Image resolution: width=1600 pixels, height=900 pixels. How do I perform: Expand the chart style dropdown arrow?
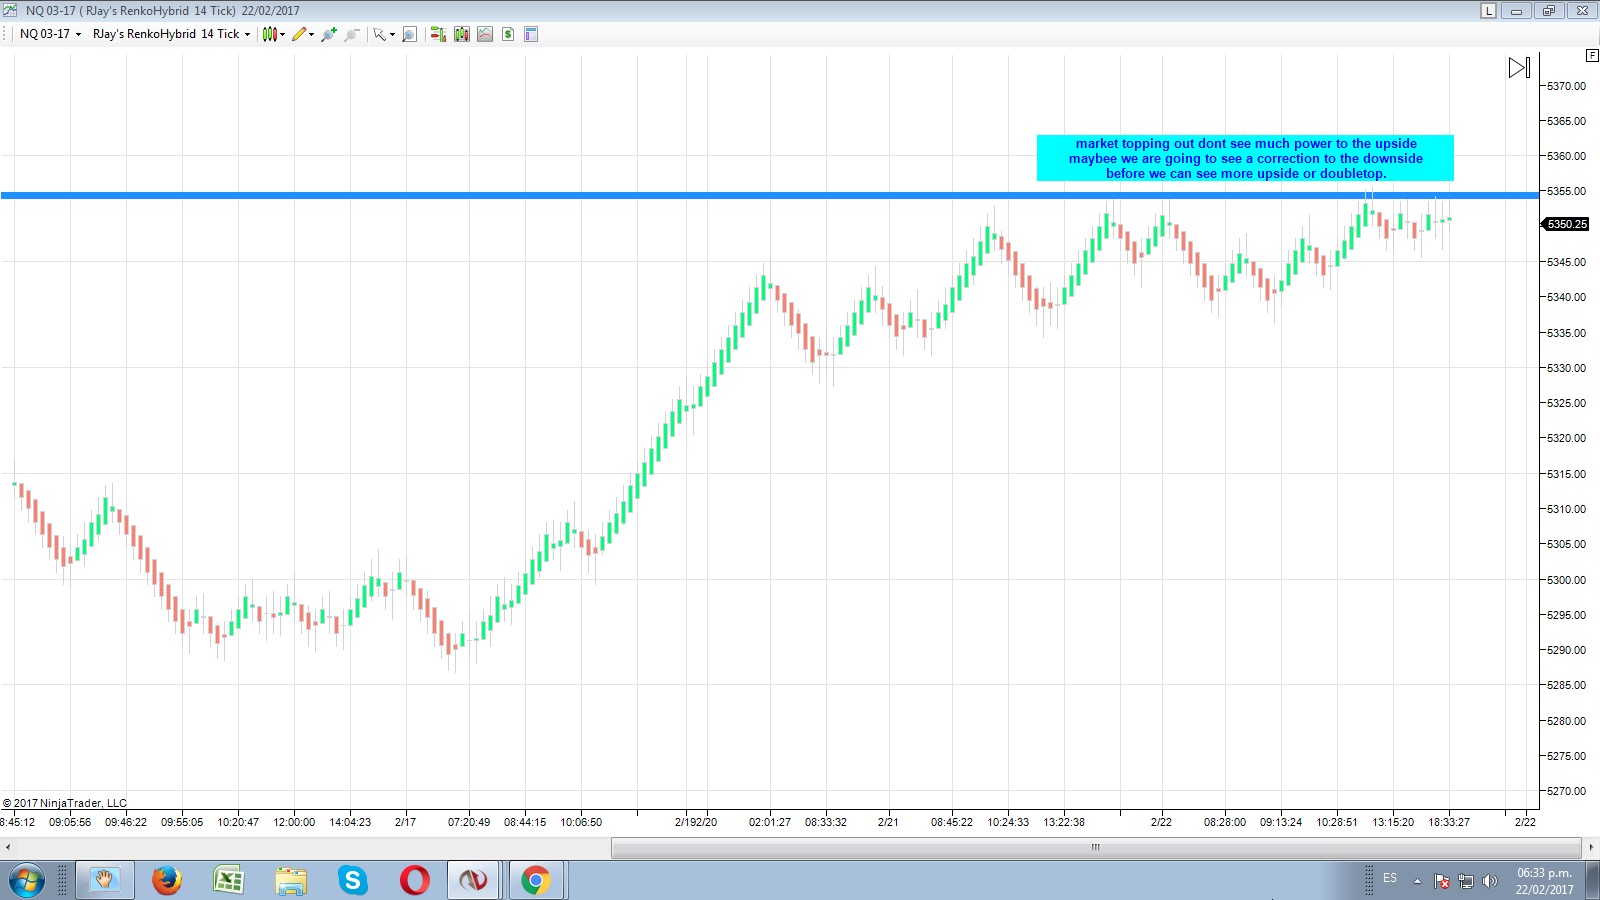click(x=283, y=34)
